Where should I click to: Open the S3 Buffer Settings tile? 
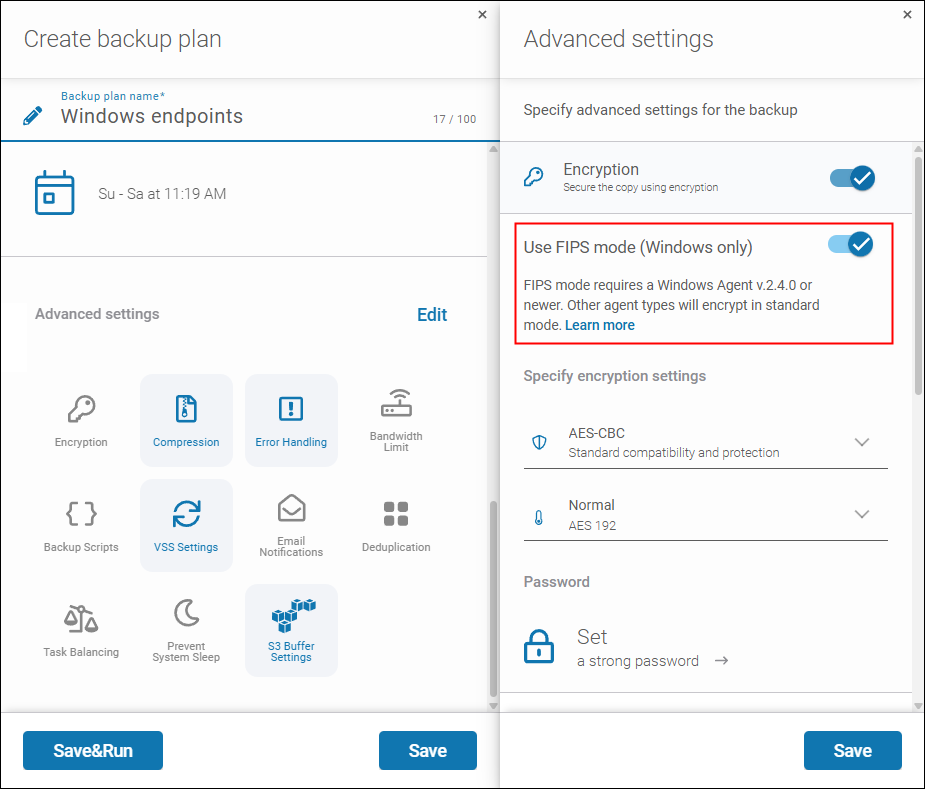291,630
